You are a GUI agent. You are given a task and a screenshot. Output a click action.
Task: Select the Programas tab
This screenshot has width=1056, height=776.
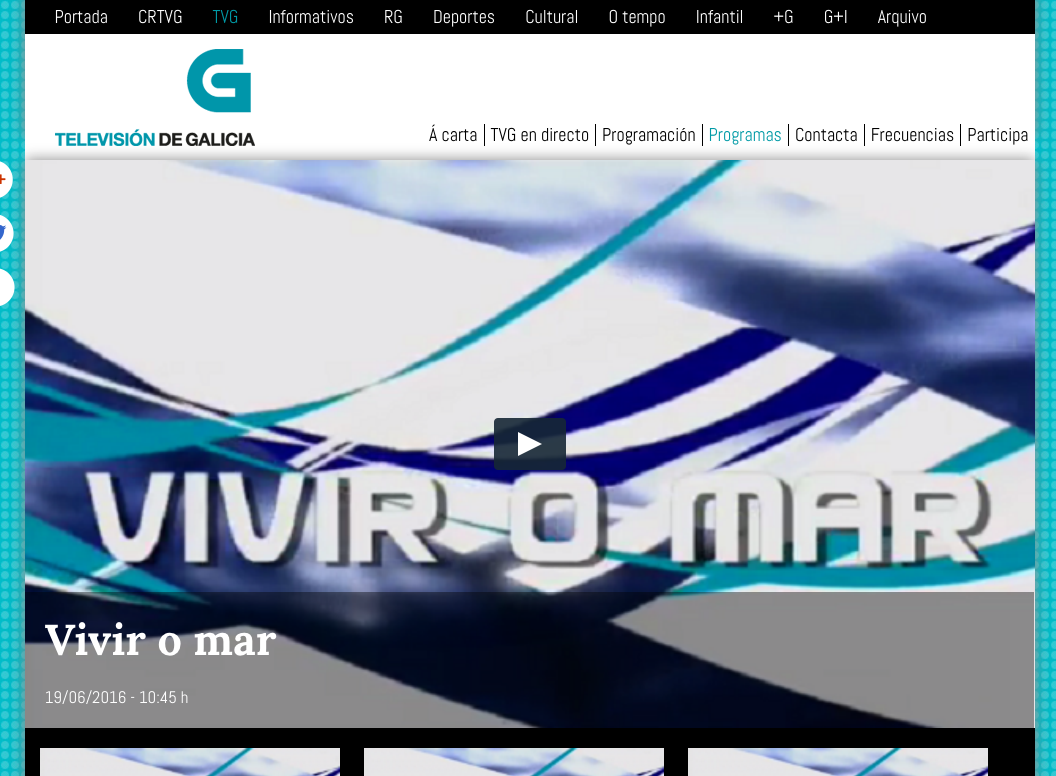click(x=745, y=135)
